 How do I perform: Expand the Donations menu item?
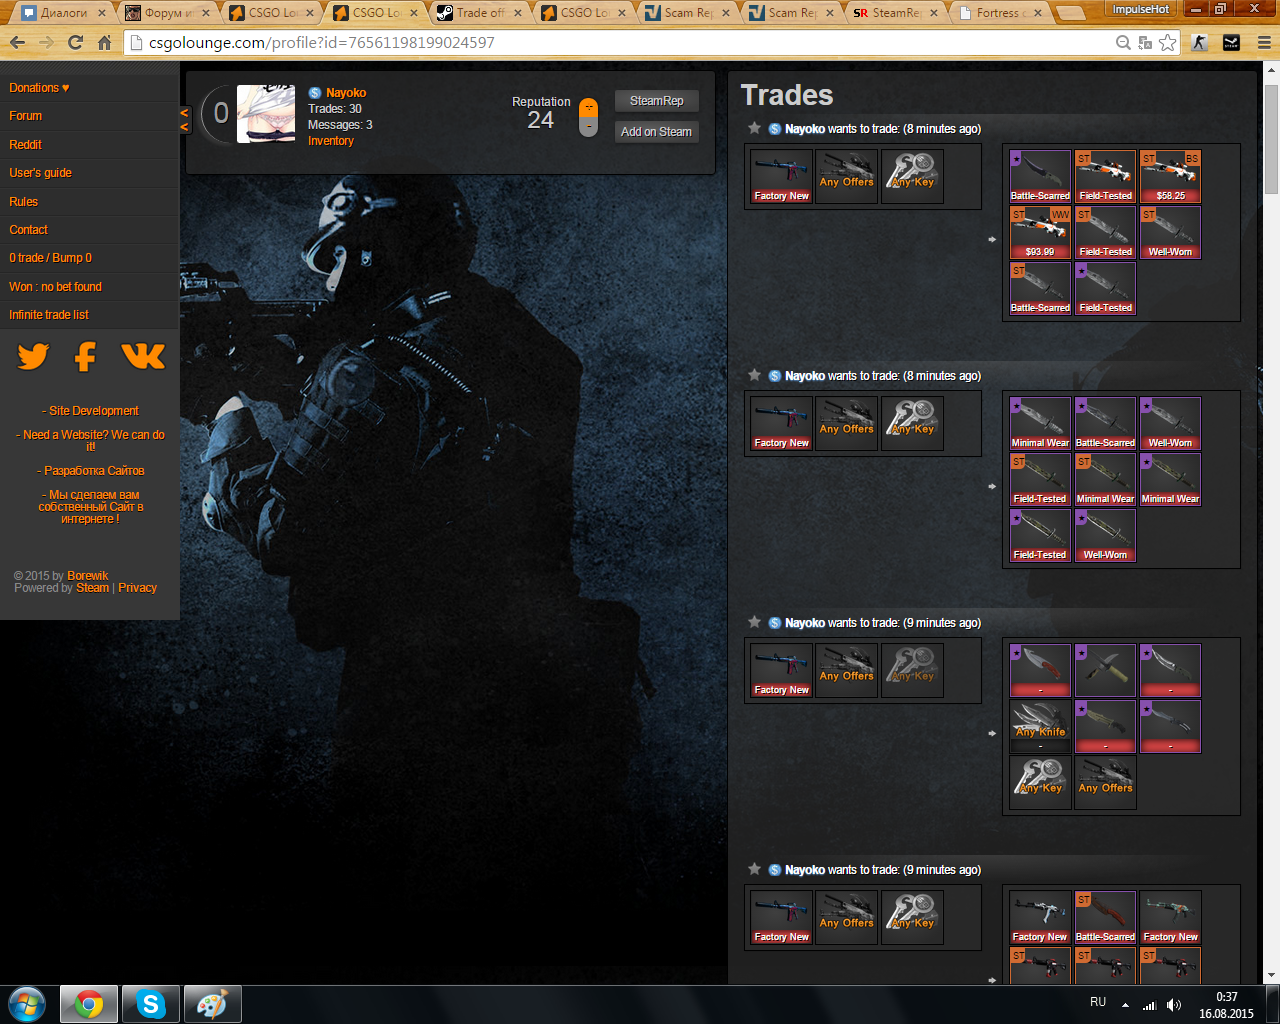pyautogui.click(x=39, y=88)
